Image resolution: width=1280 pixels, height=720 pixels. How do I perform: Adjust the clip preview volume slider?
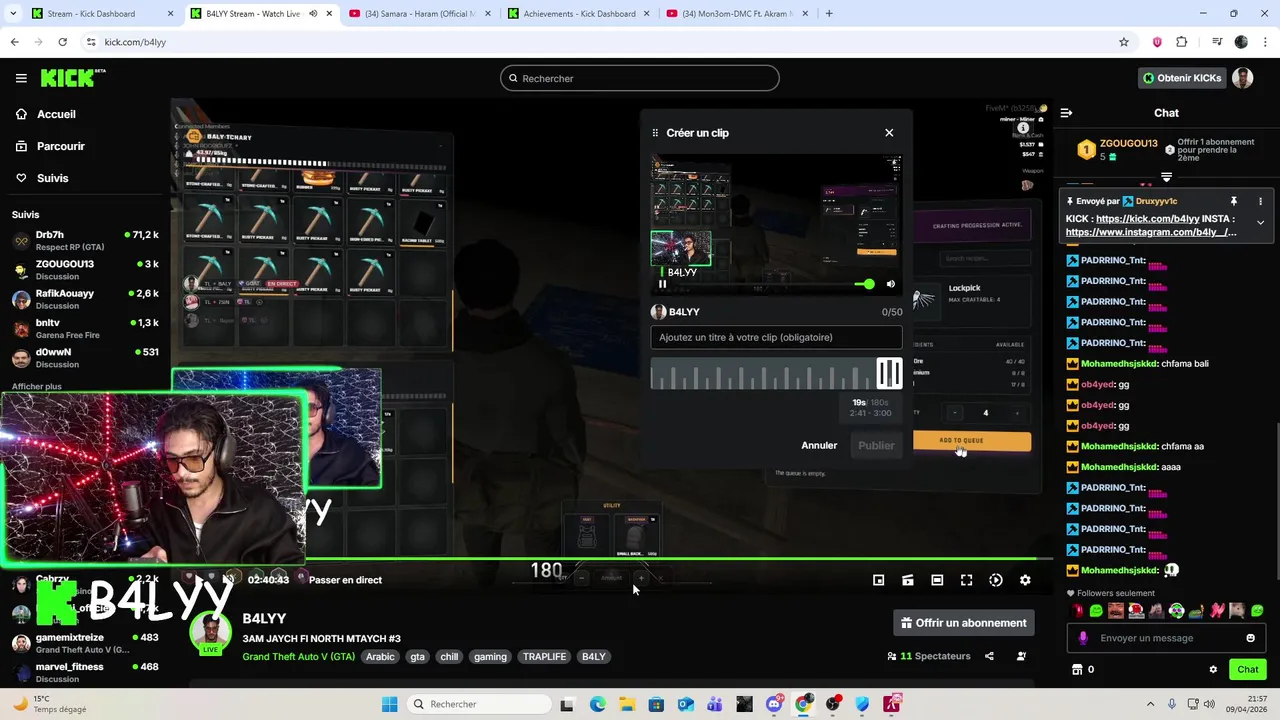click(x=865, y=284)
